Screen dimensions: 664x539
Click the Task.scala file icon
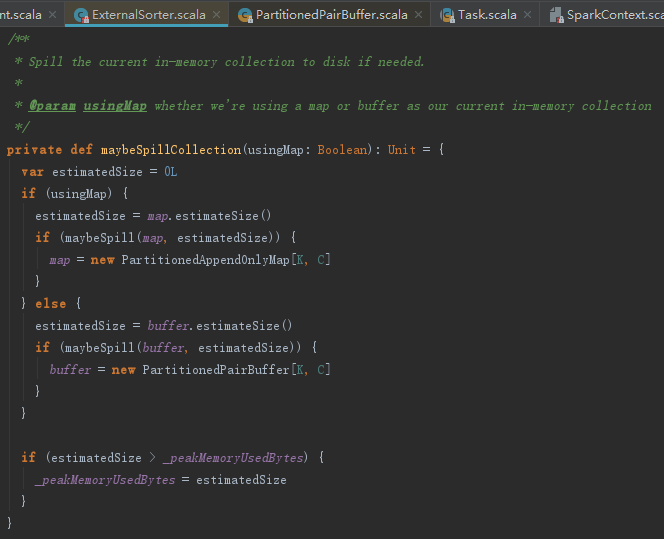click(x=447, y=16)
